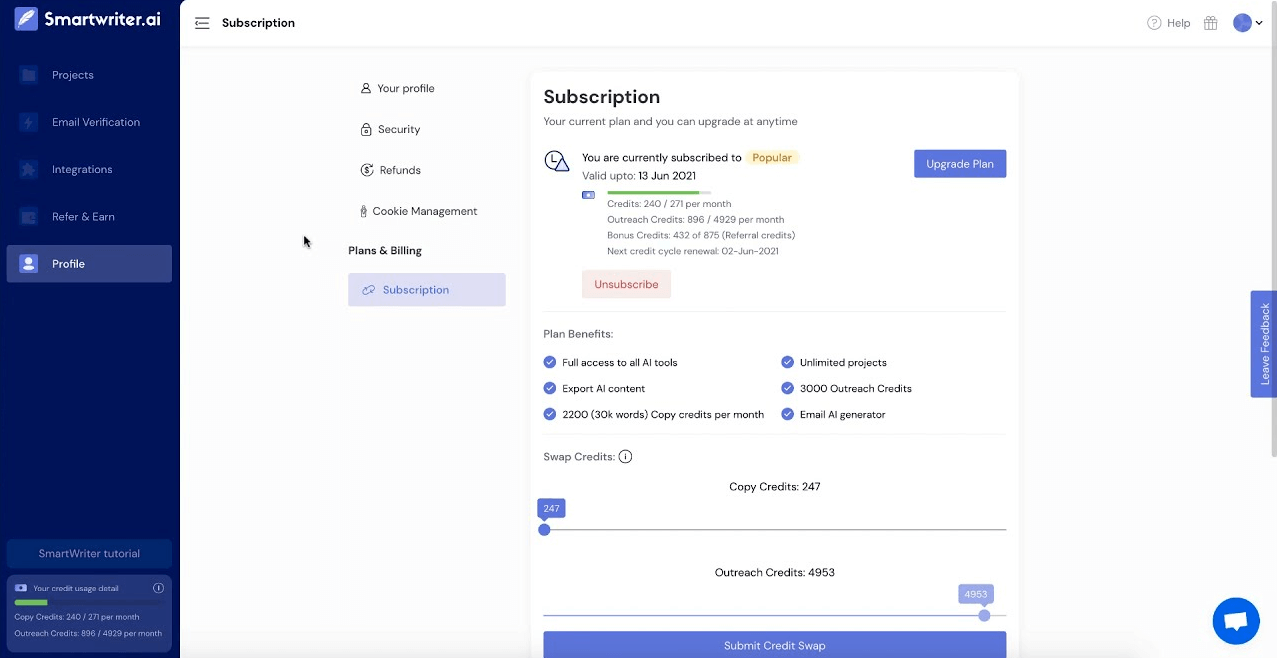Click the Upgrade Plan button

[x=960, y=164]
